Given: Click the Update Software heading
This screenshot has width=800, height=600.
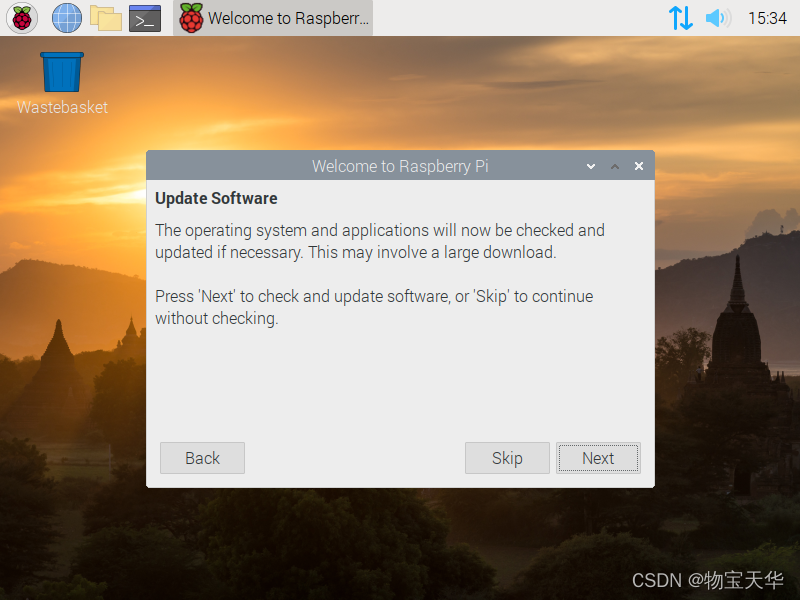Looking at the screenshot, I should tap(216, 198).
